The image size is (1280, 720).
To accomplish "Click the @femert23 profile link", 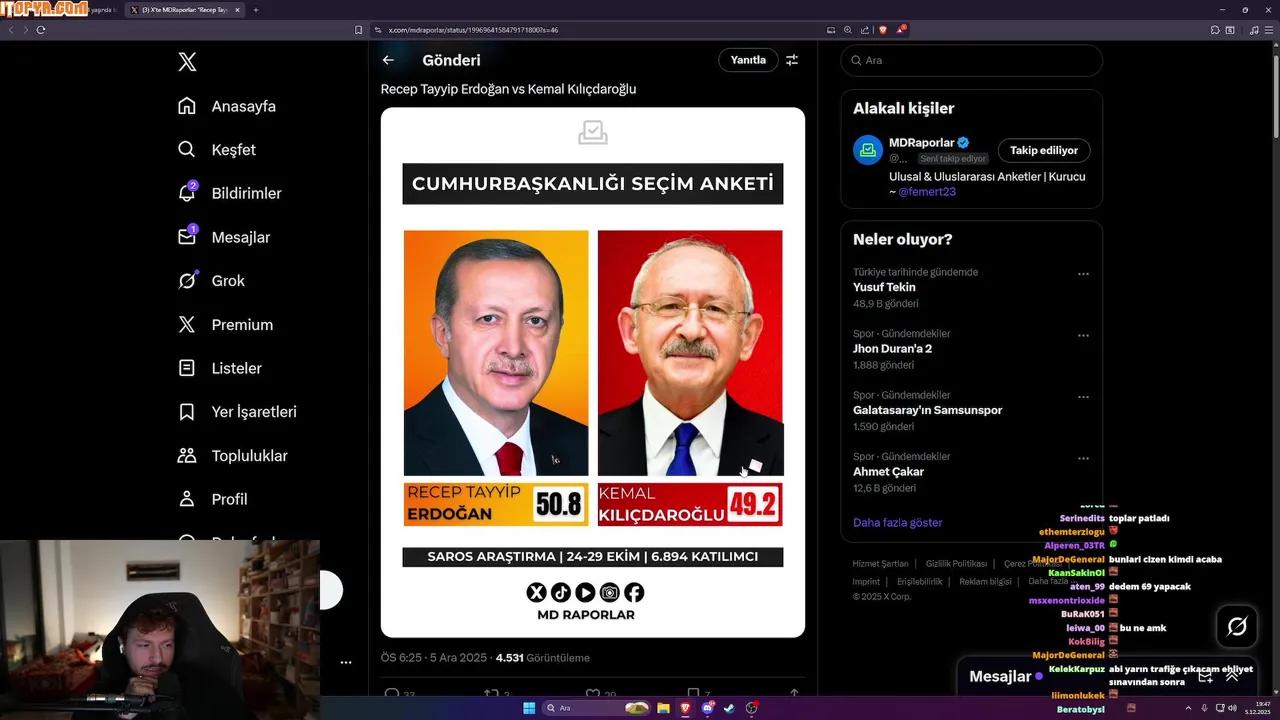I will click(x=926, y=191).
